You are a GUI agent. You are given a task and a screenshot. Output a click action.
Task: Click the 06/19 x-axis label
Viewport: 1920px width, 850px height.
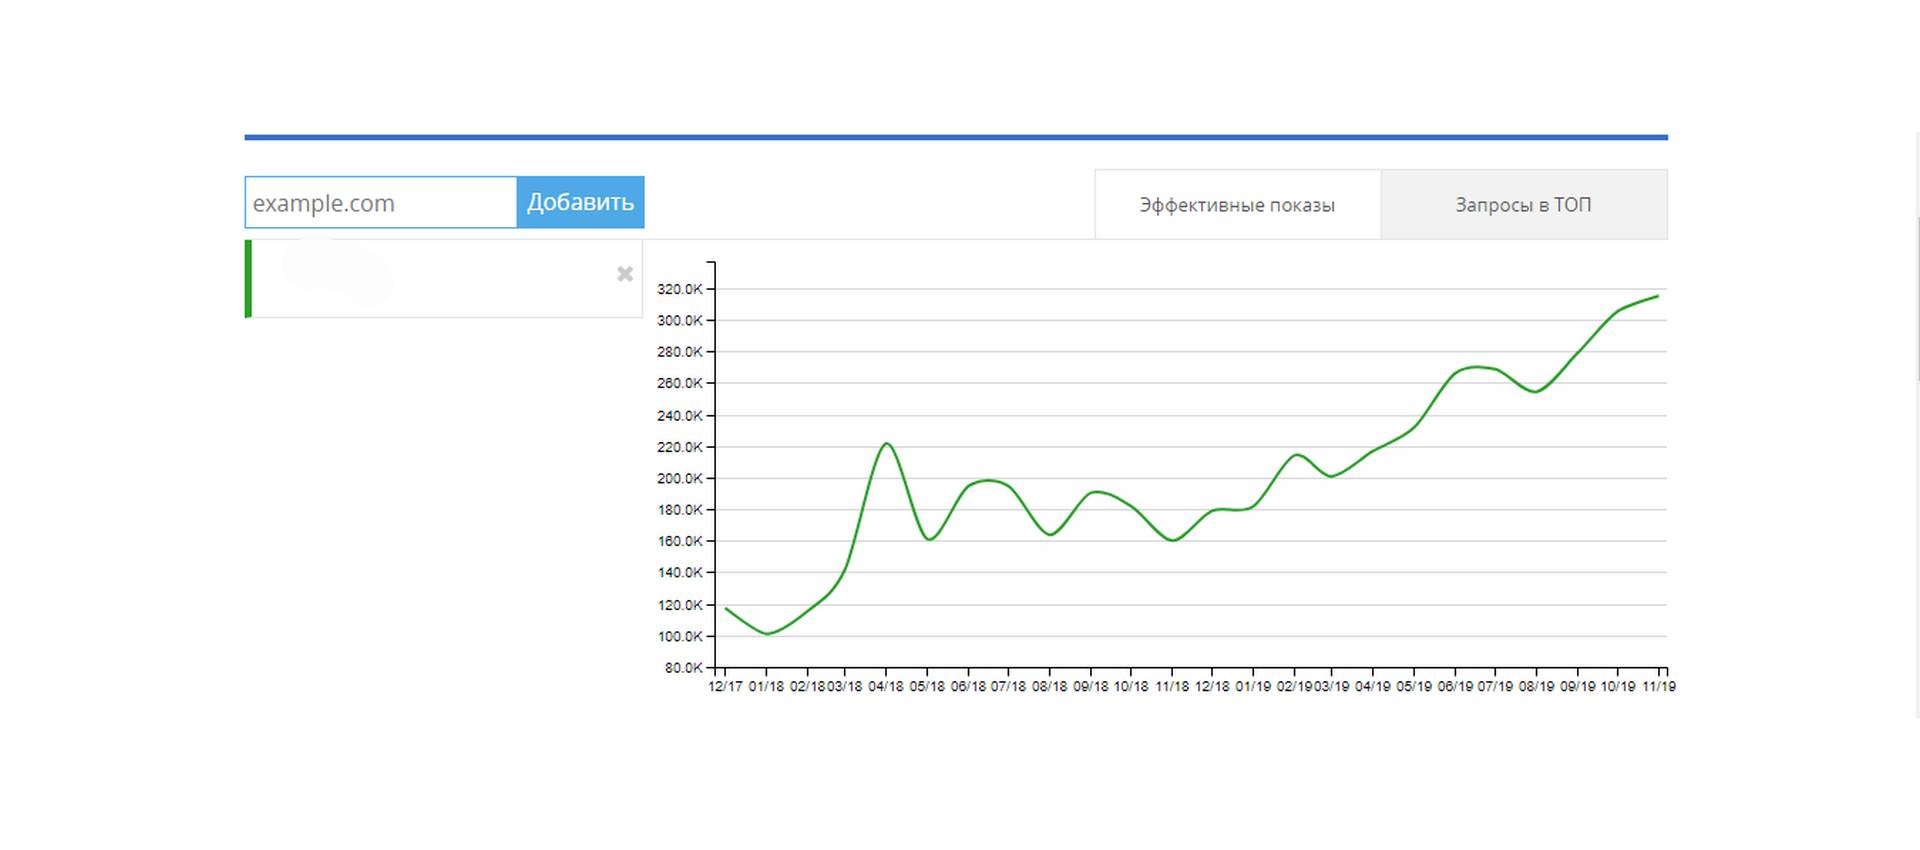(1456, 687)
